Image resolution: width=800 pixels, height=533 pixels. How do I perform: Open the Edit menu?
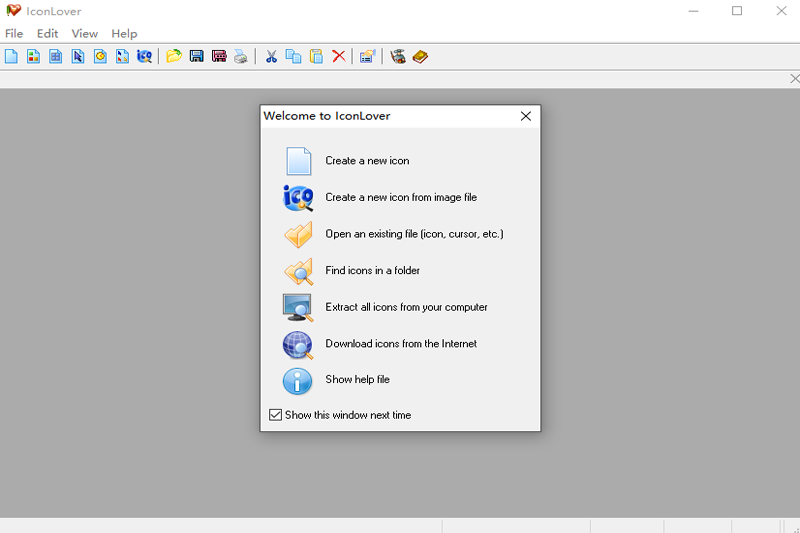pos(47,34)
